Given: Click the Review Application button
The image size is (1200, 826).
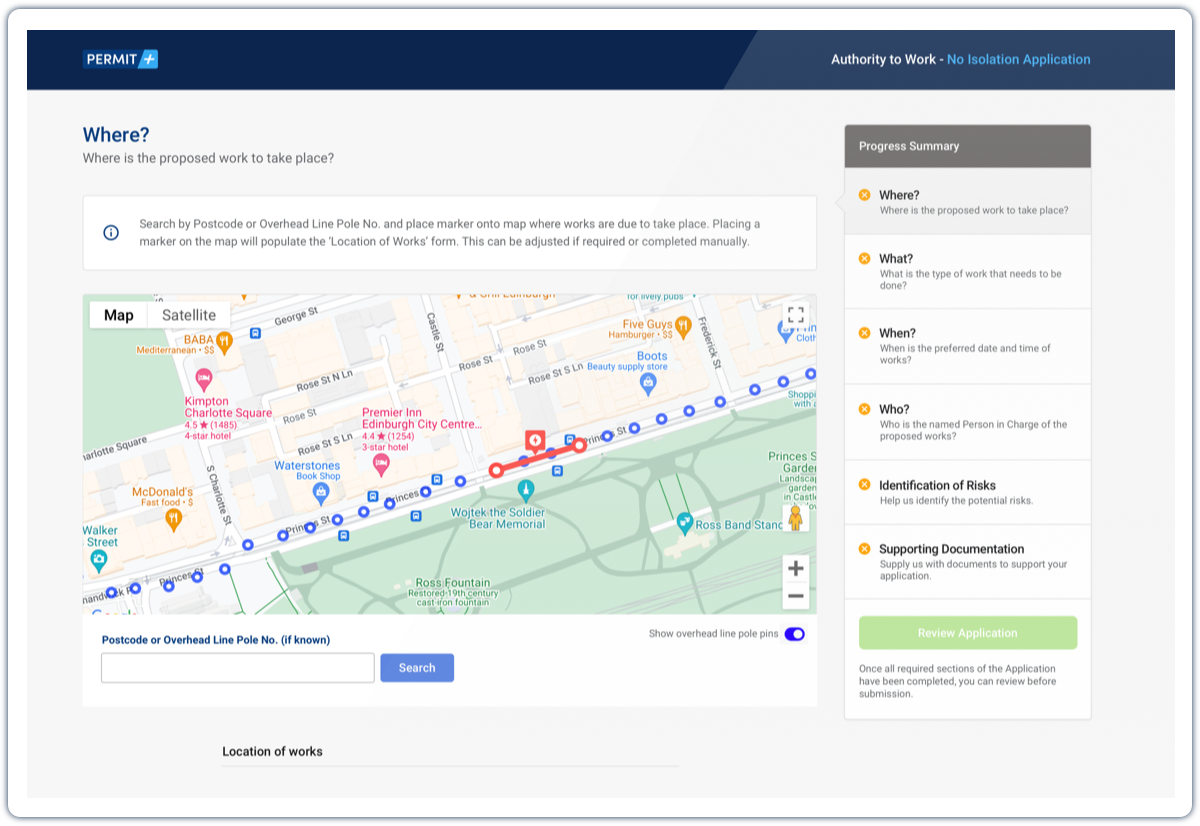Looking at the screenshot, I should [968, 633].
